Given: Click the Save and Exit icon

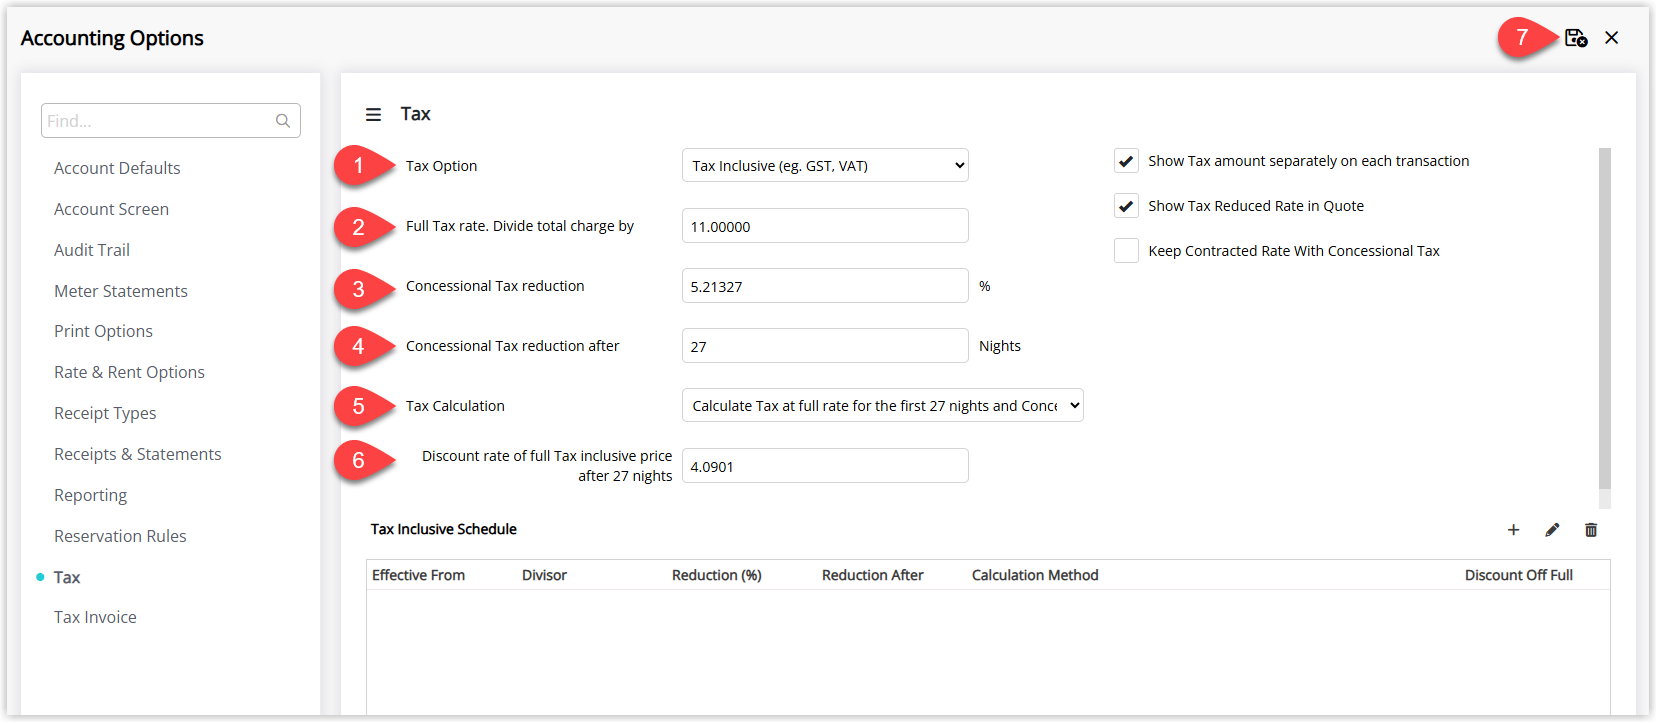Looking at the screenshot, I should pyautogui.click(x=1576, y=38).
